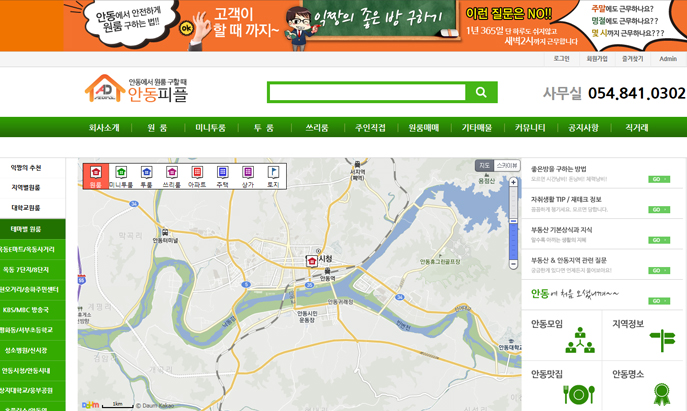687x411 pixels.
Task: Expand the 테마별 원룸 sidebar section
Action: (26, 229)
